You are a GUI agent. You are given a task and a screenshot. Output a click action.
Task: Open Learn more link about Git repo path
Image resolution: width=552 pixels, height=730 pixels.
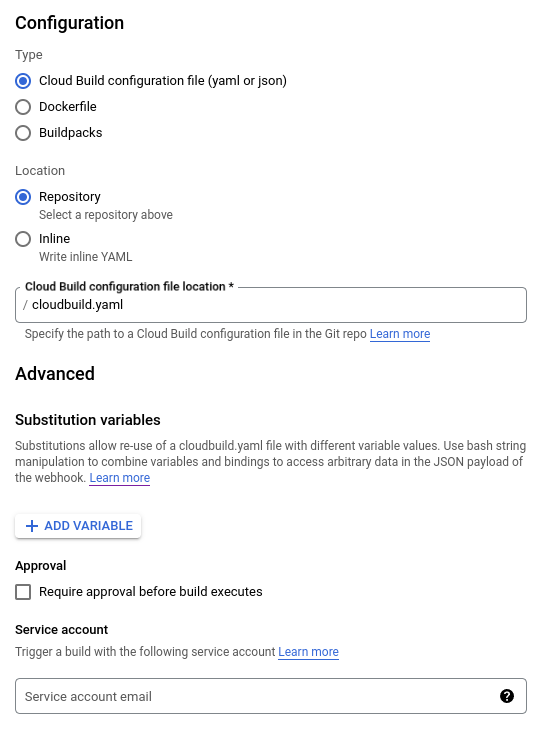400,334
